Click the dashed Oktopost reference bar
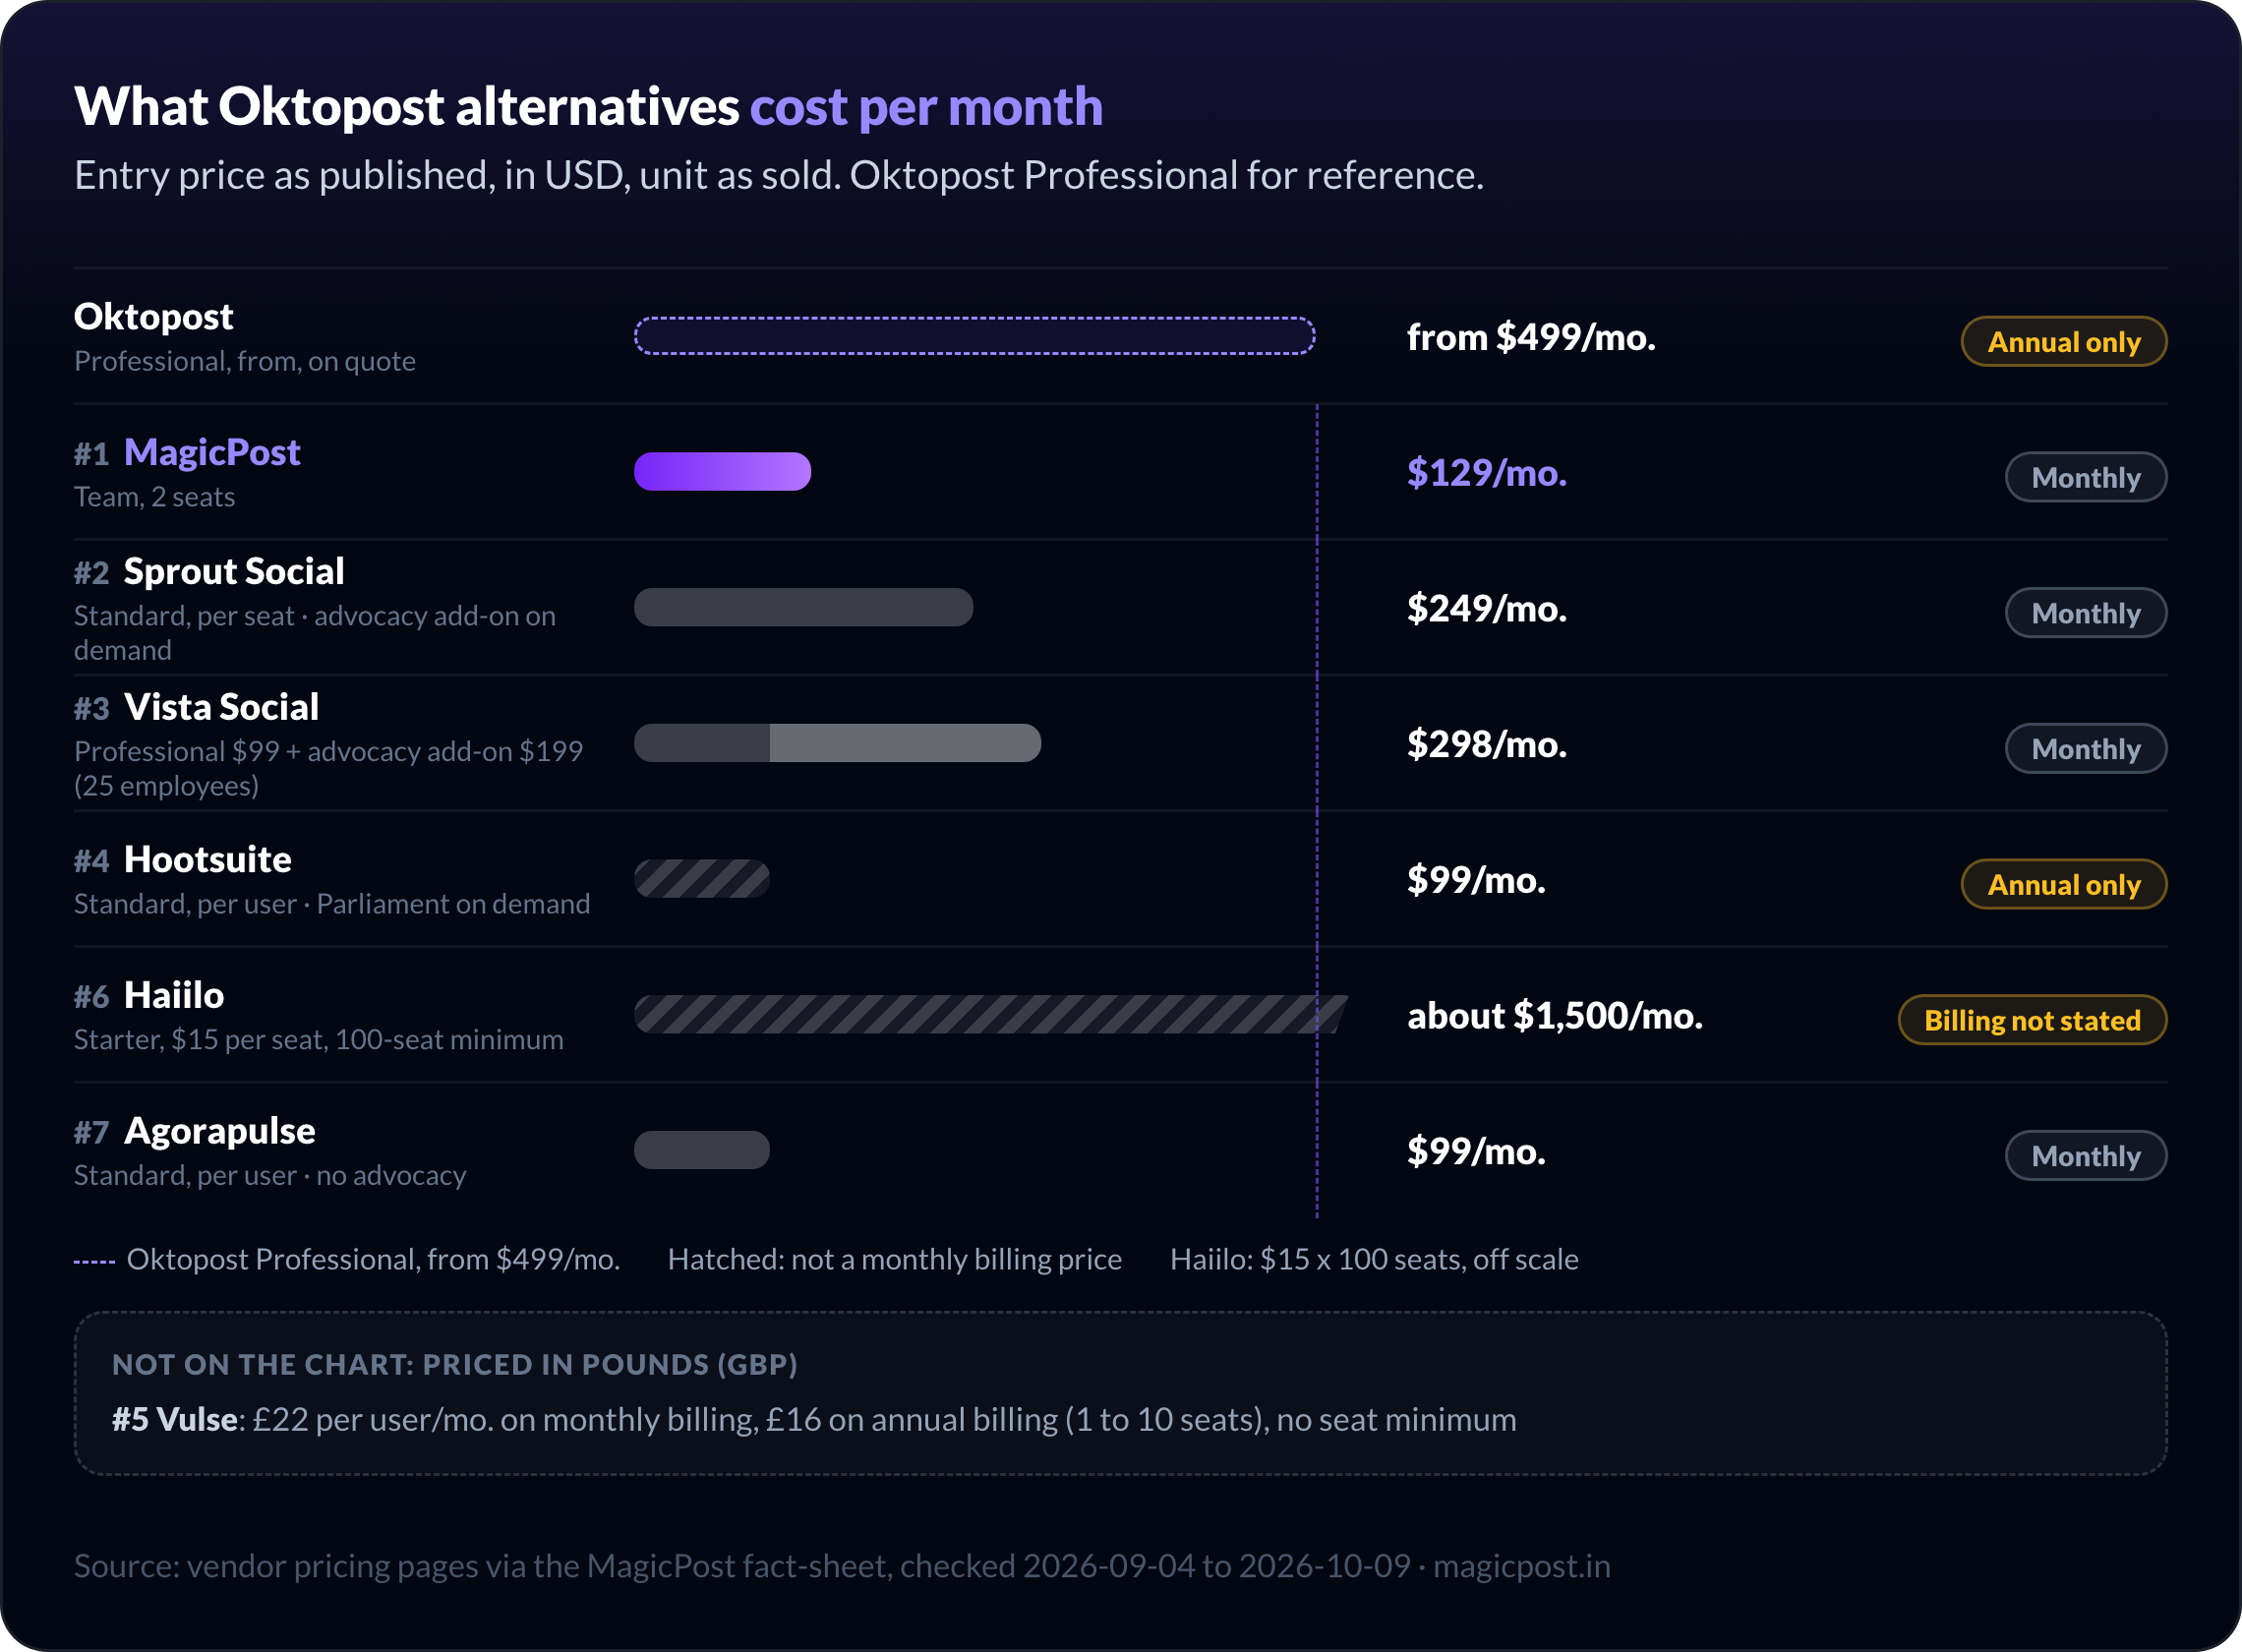The width and height of the screenshot is (2242, 1652). 975,336
